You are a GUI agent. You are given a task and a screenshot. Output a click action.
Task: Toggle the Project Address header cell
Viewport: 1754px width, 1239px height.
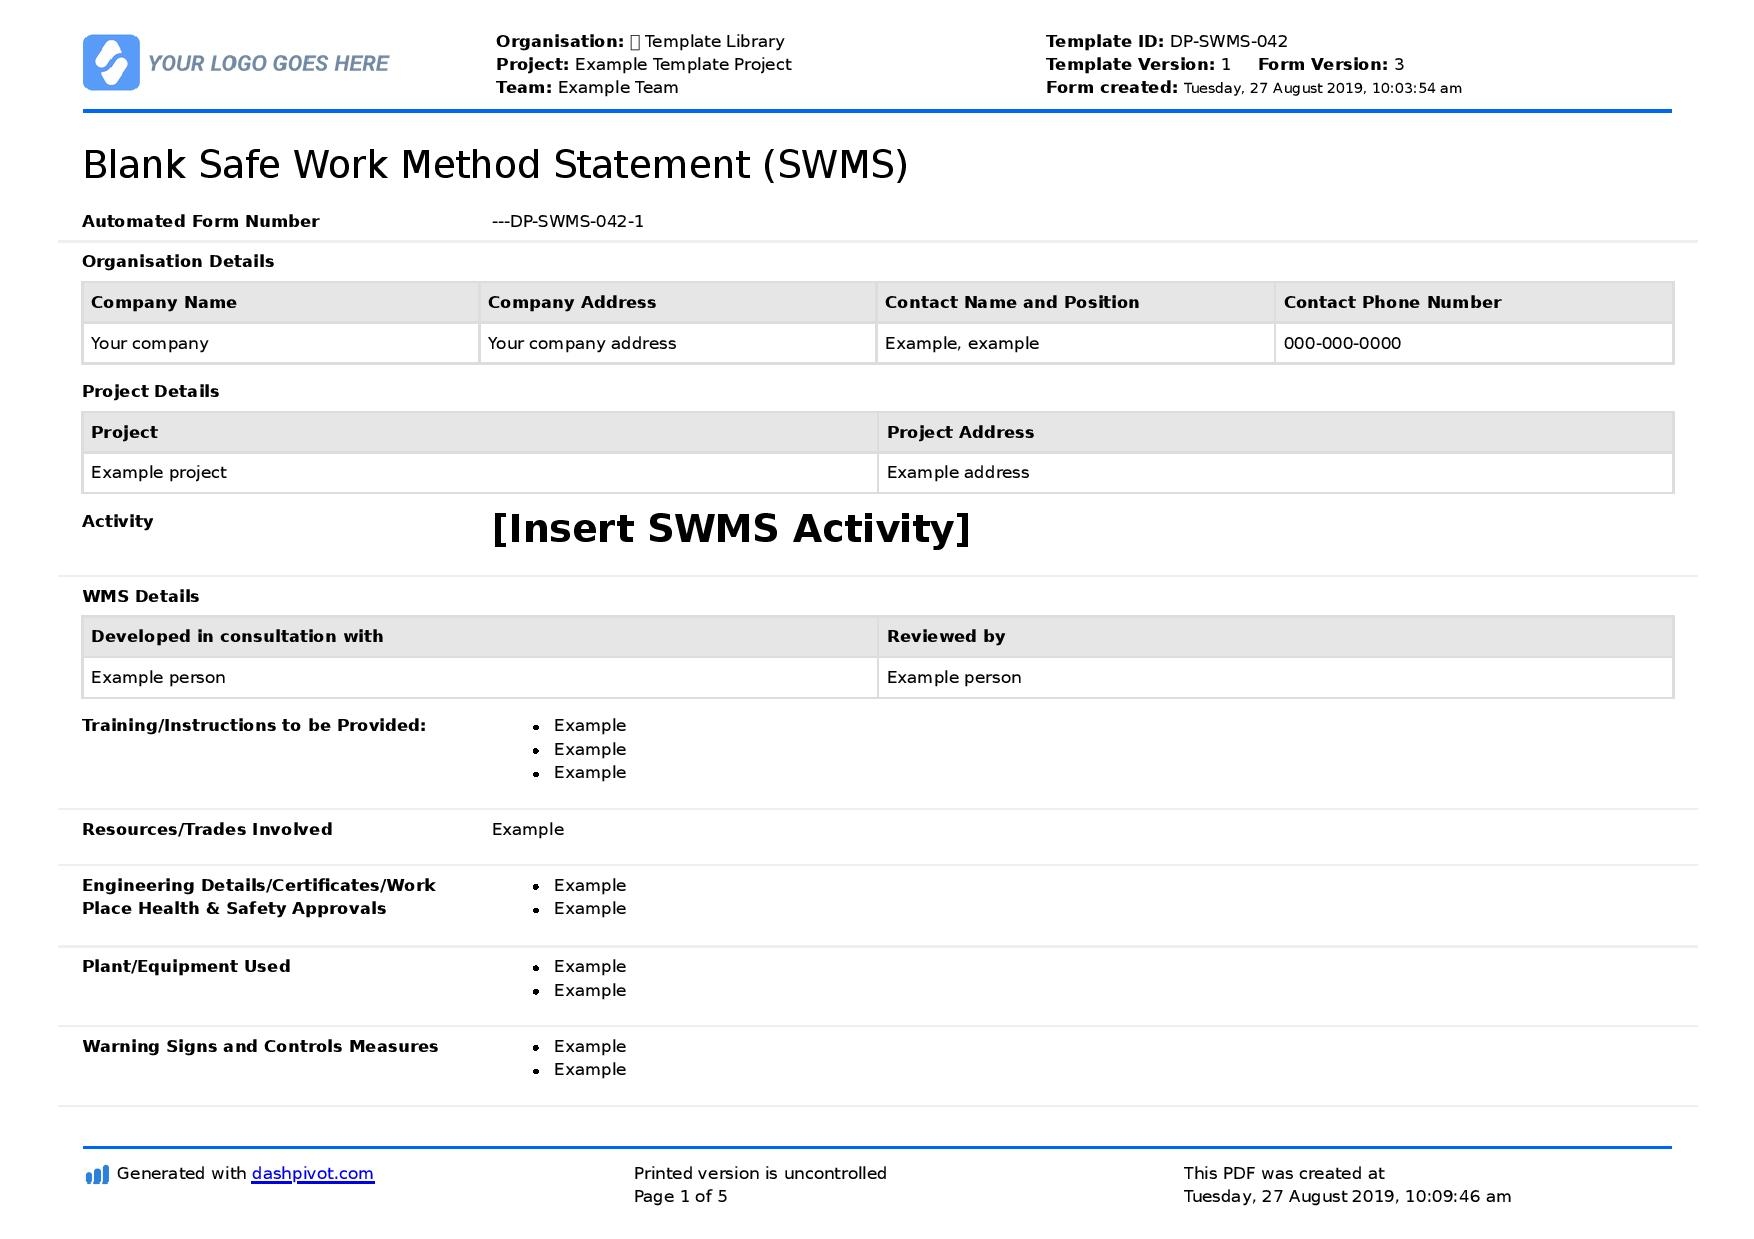(x=959, y=432)
